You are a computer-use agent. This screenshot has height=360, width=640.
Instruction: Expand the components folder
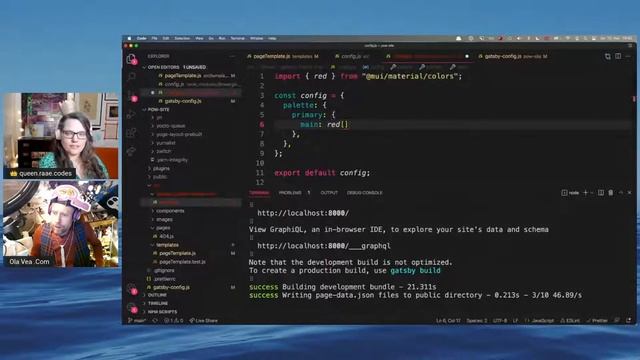170,211
